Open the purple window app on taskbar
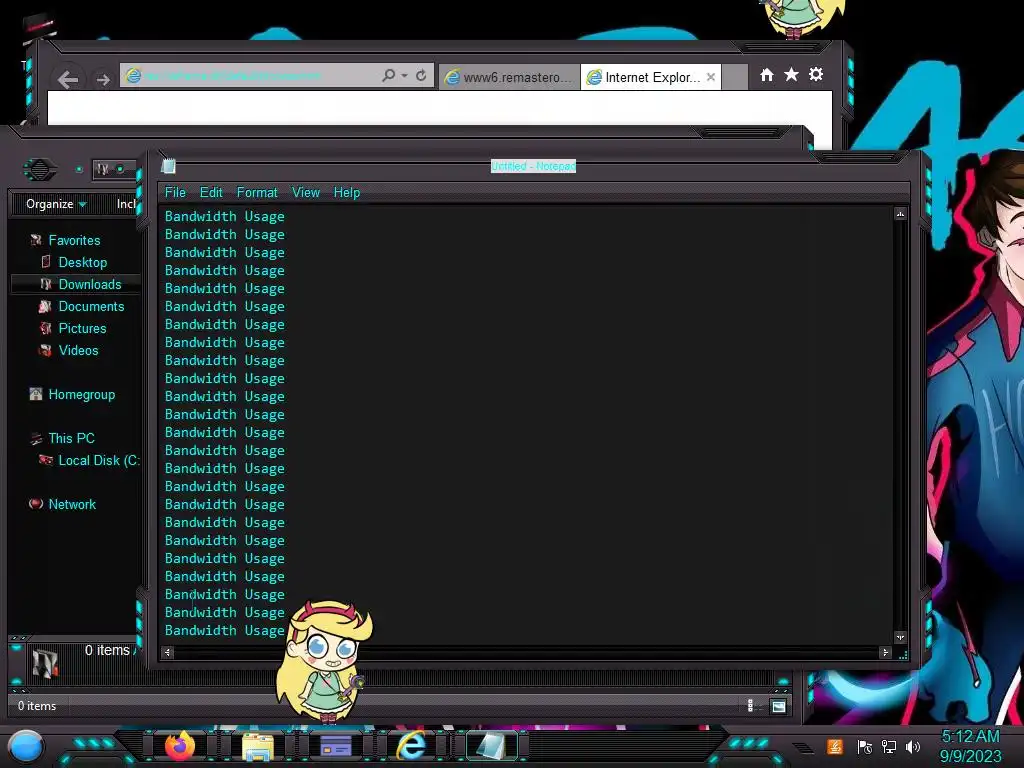Image resolution: width=1024 pixels, height=768 pixels. pos(336,746)
